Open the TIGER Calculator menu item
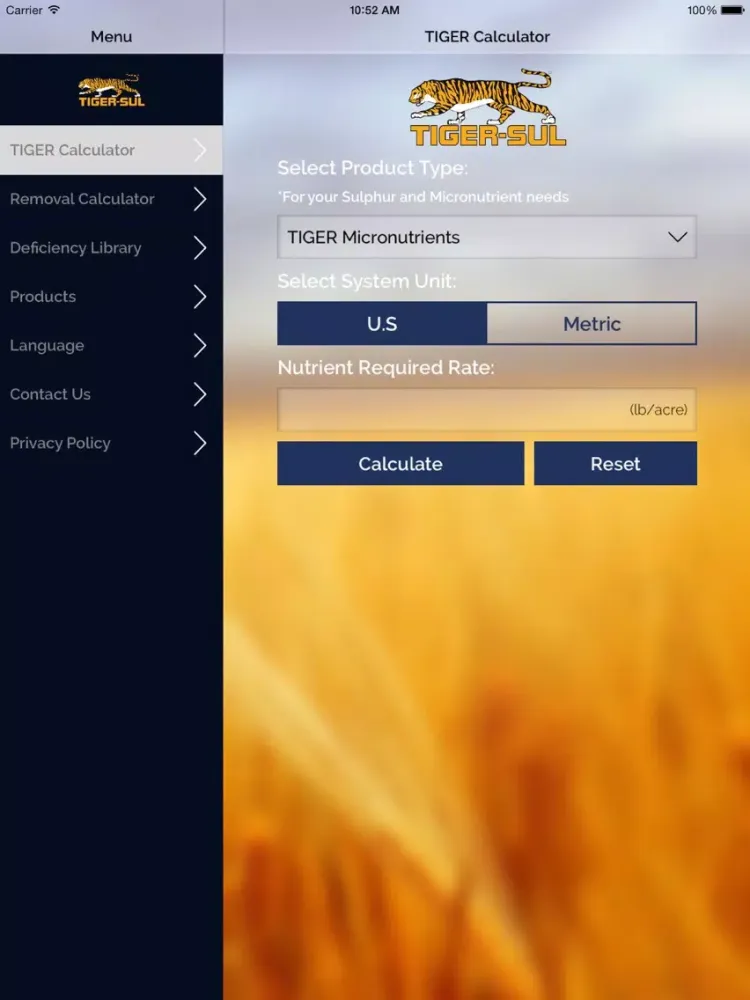This screenshot has width=750, height=1000. (x=111, y=150)
